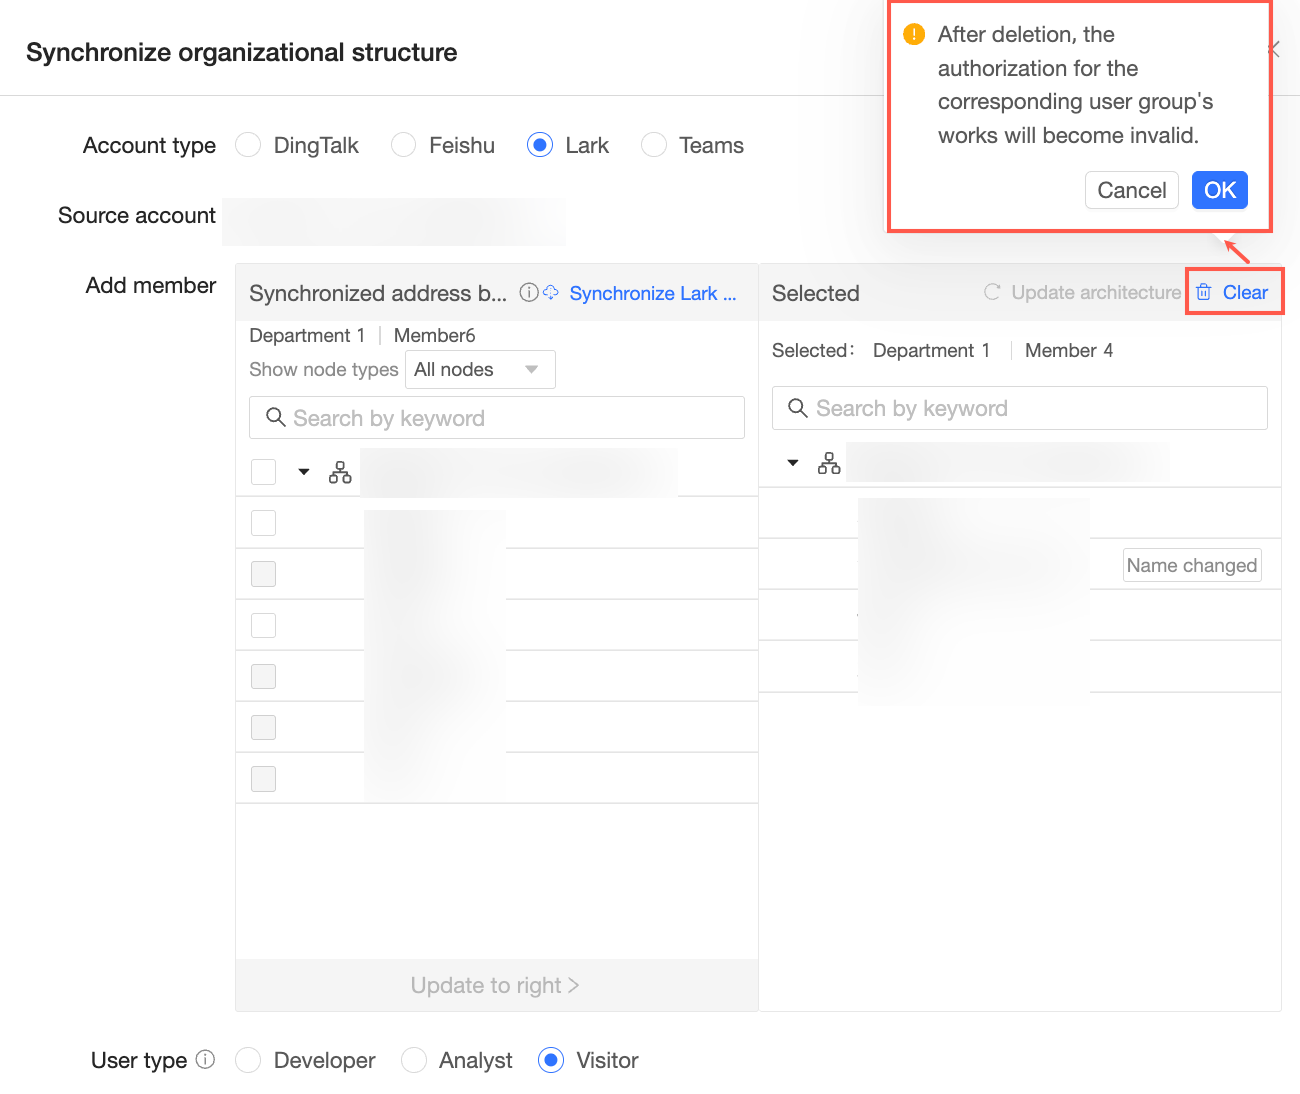Select the Visitor user type

click(x=551, y=1060)
